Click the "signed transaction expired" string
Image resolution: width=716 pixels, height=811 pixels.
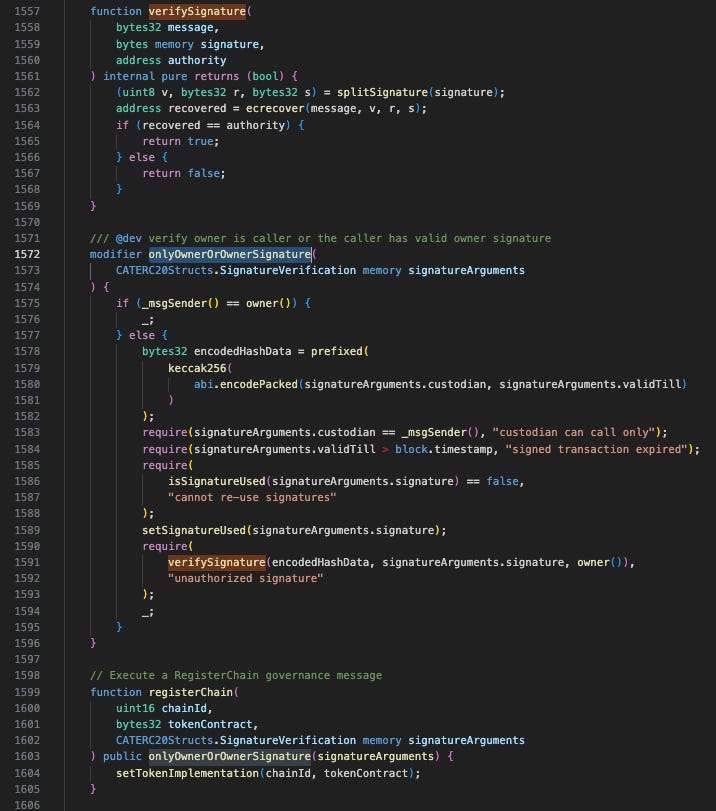596,449
